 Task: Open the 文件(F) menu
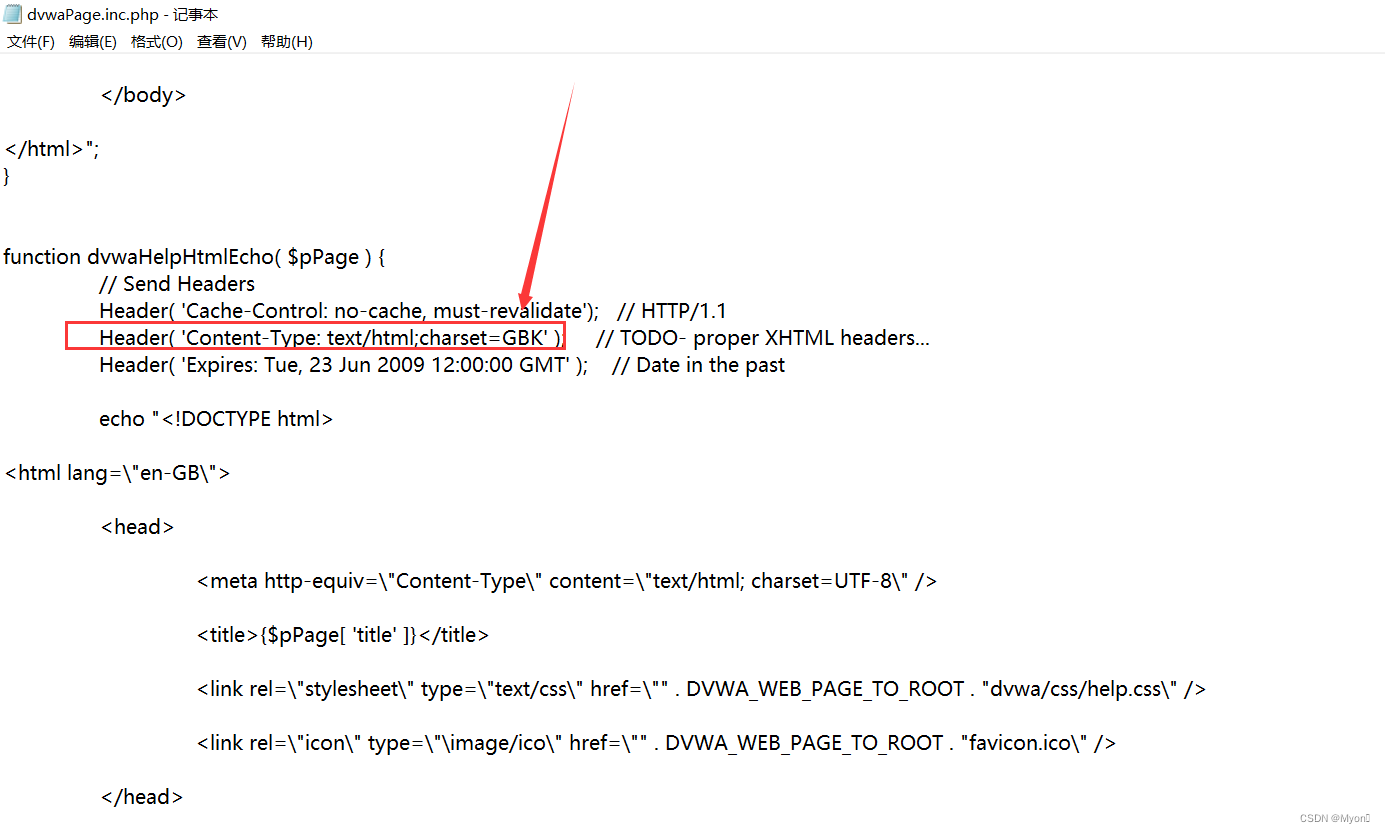click(30, 42)
